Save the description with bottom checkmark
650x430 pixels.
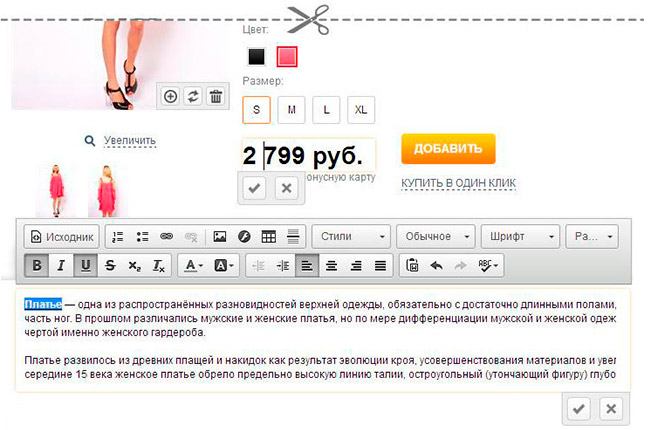[x=579, y=409]
